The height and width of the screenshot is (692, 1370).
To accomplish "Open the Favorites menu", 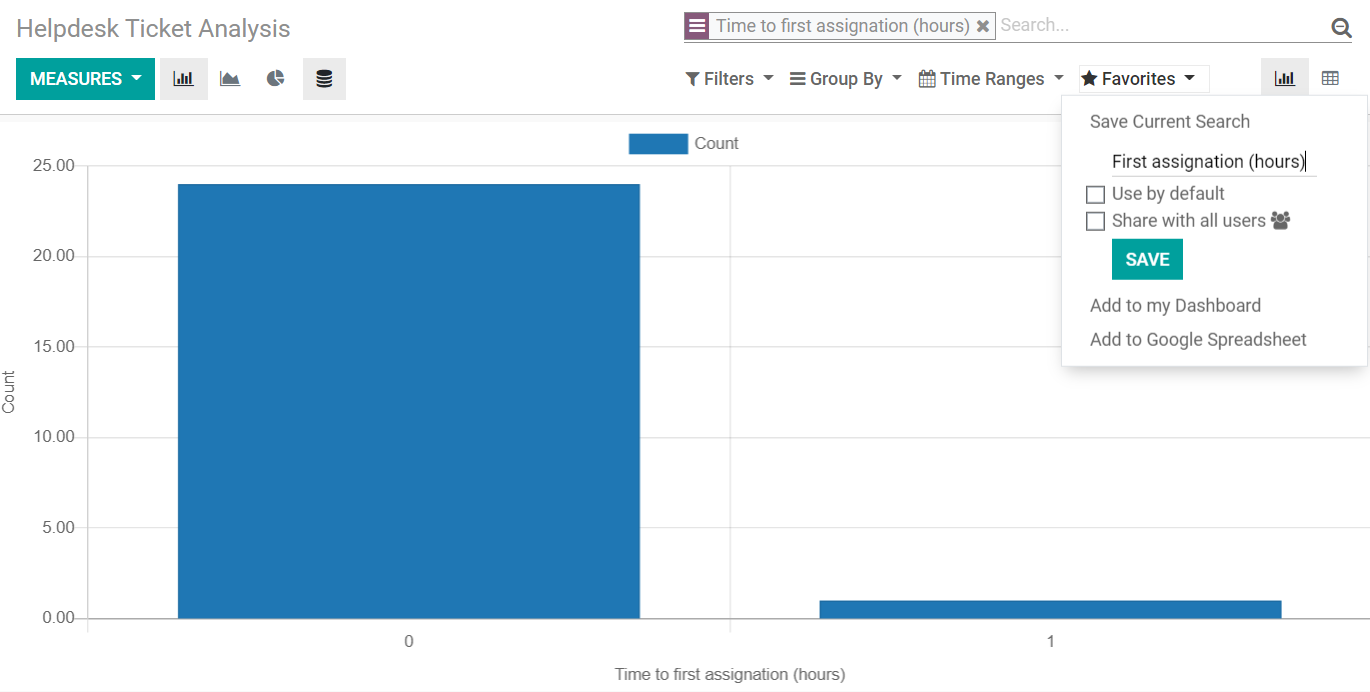I will [1142, 78].
